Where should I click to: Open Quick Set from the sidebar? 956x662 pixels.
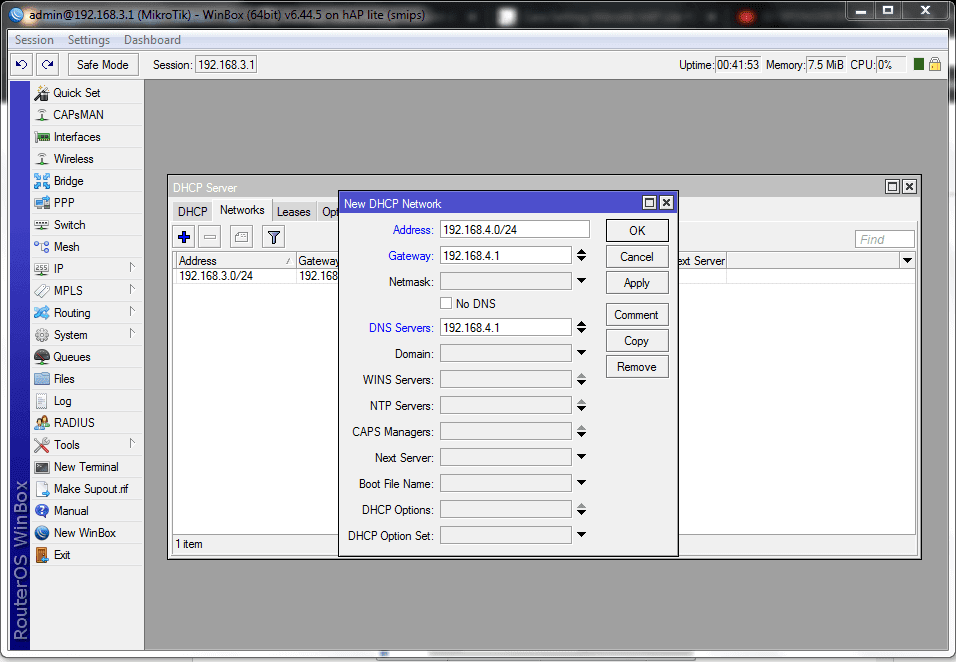pos(87,93)
